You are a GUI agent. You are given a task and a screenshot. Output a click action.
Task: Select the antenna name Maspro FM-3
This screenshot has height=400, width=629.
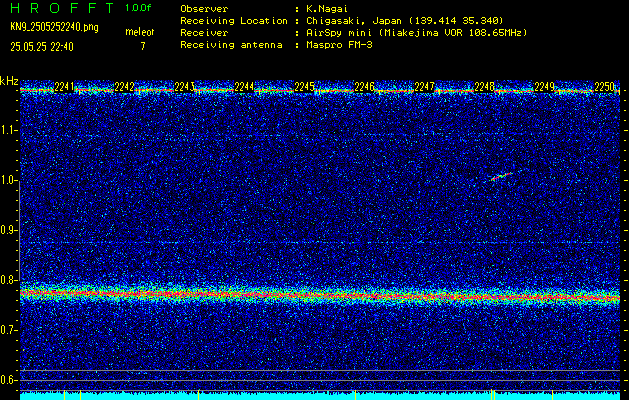(339, 45)
